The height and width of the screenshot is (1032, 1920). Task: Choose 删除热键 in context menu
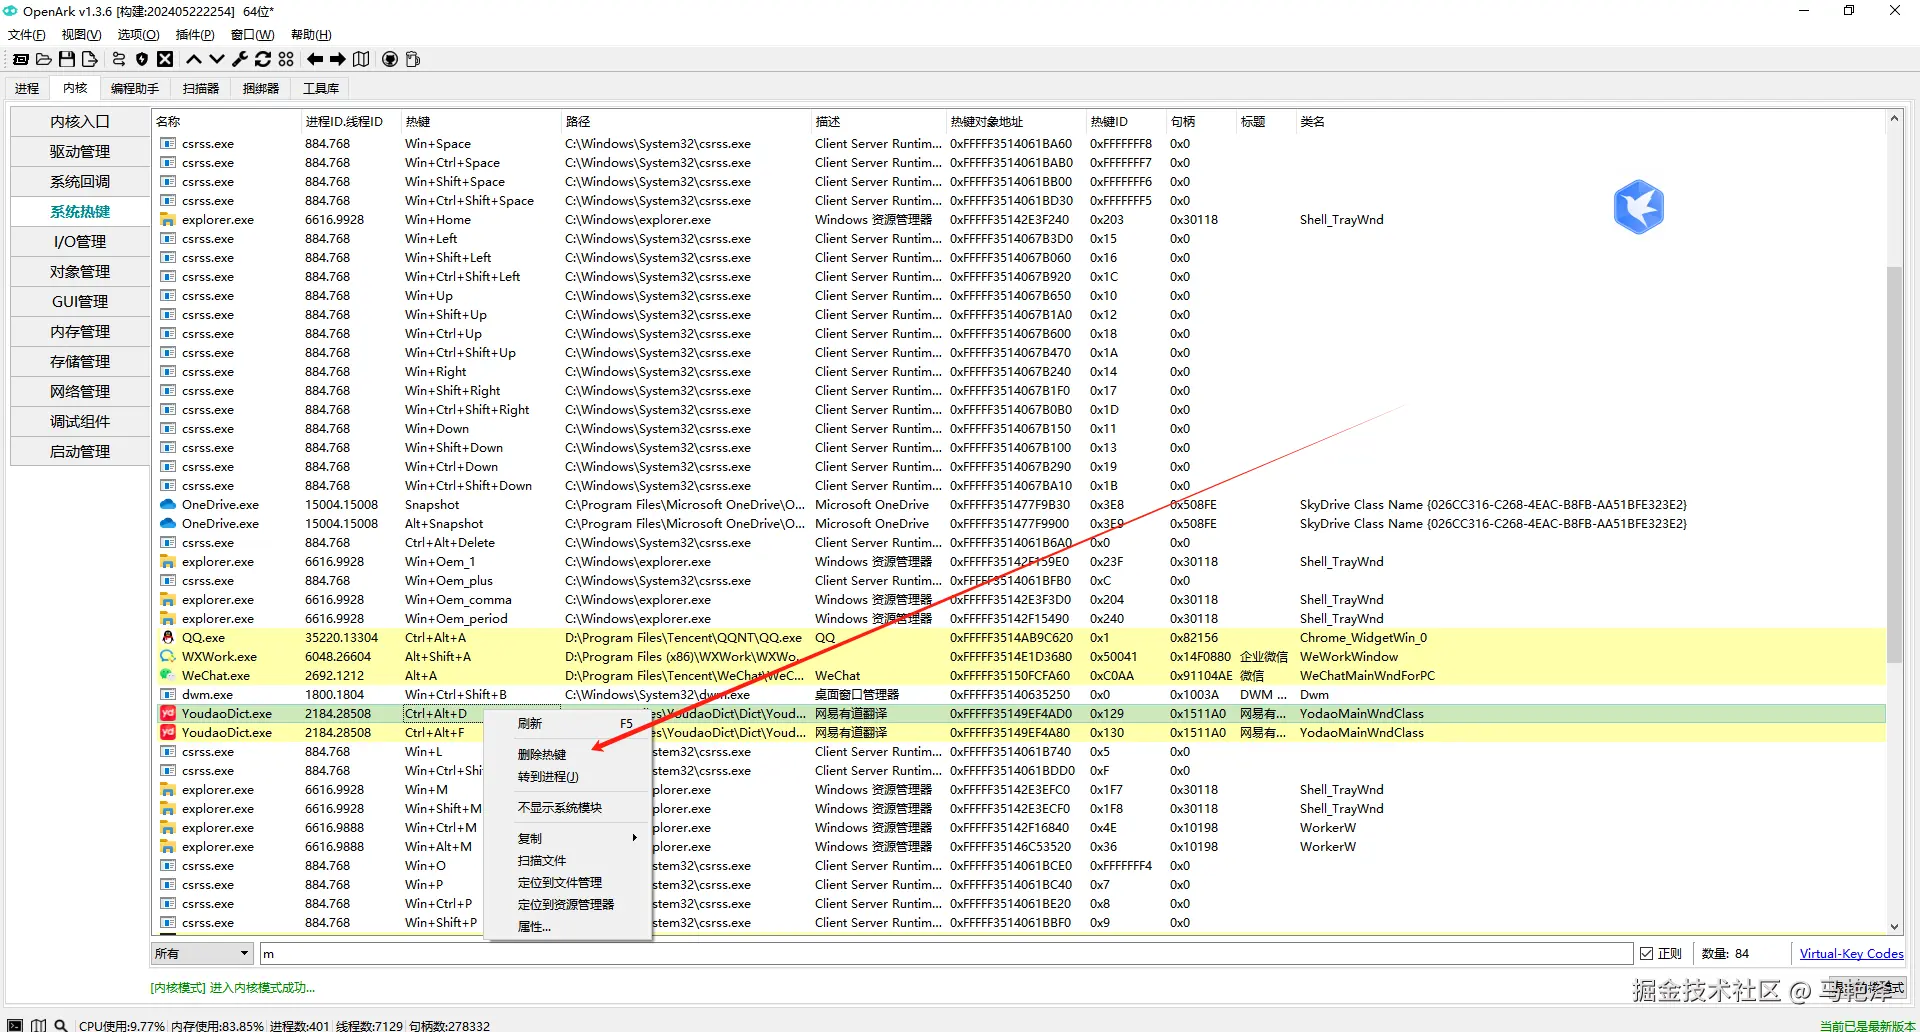coord(567,755)
